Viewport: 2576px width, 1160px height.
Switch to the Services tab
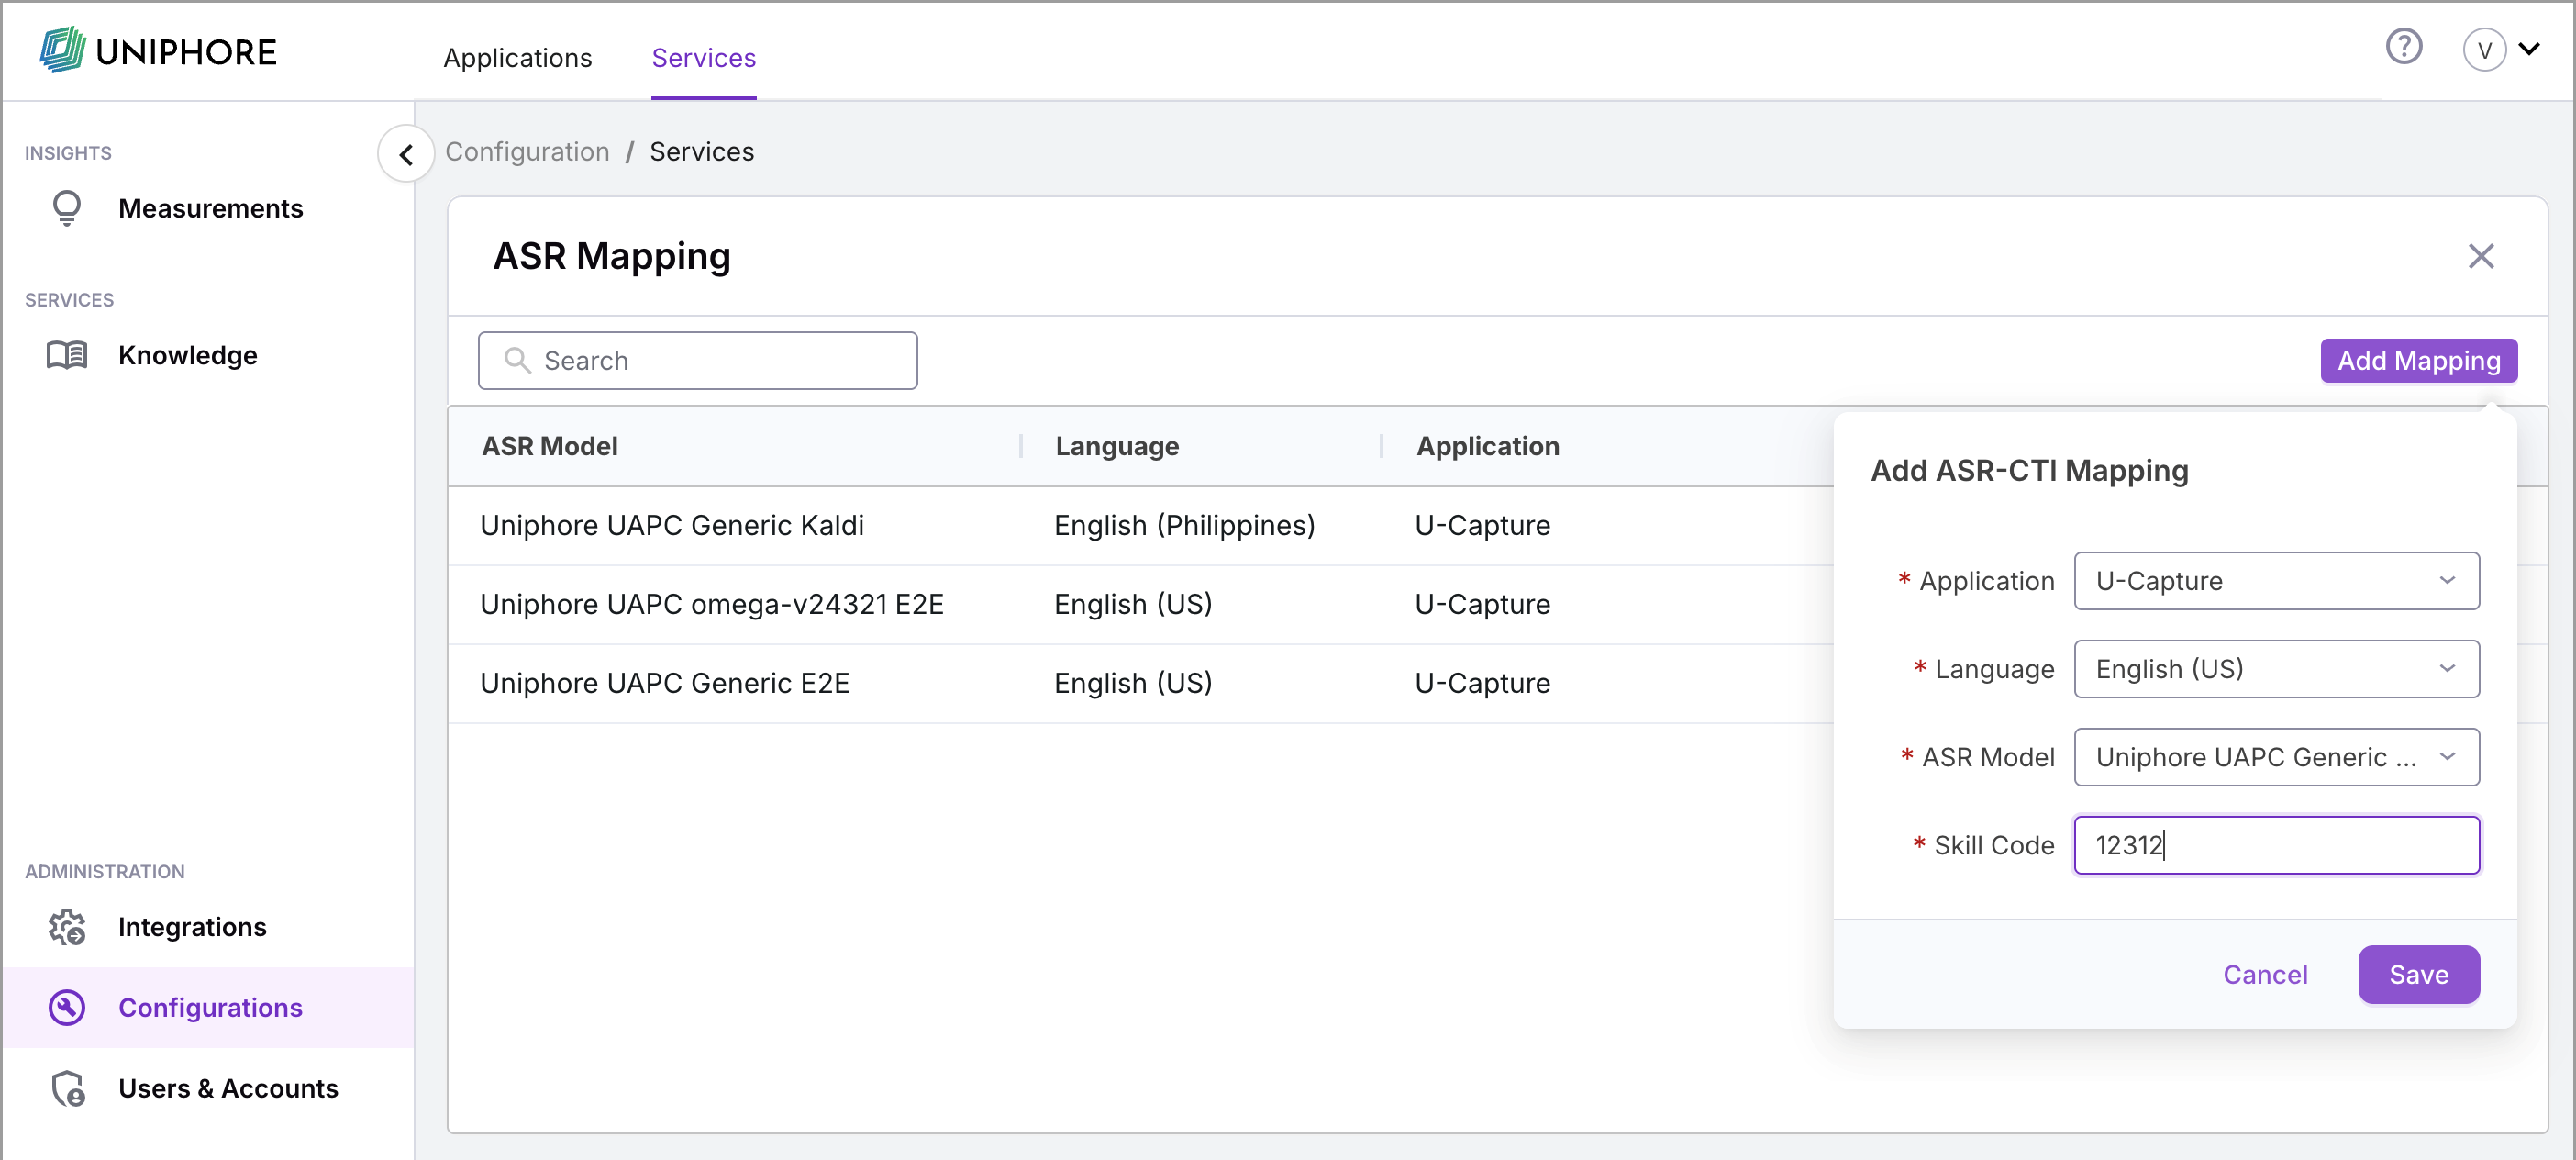(x=704, y=58)
